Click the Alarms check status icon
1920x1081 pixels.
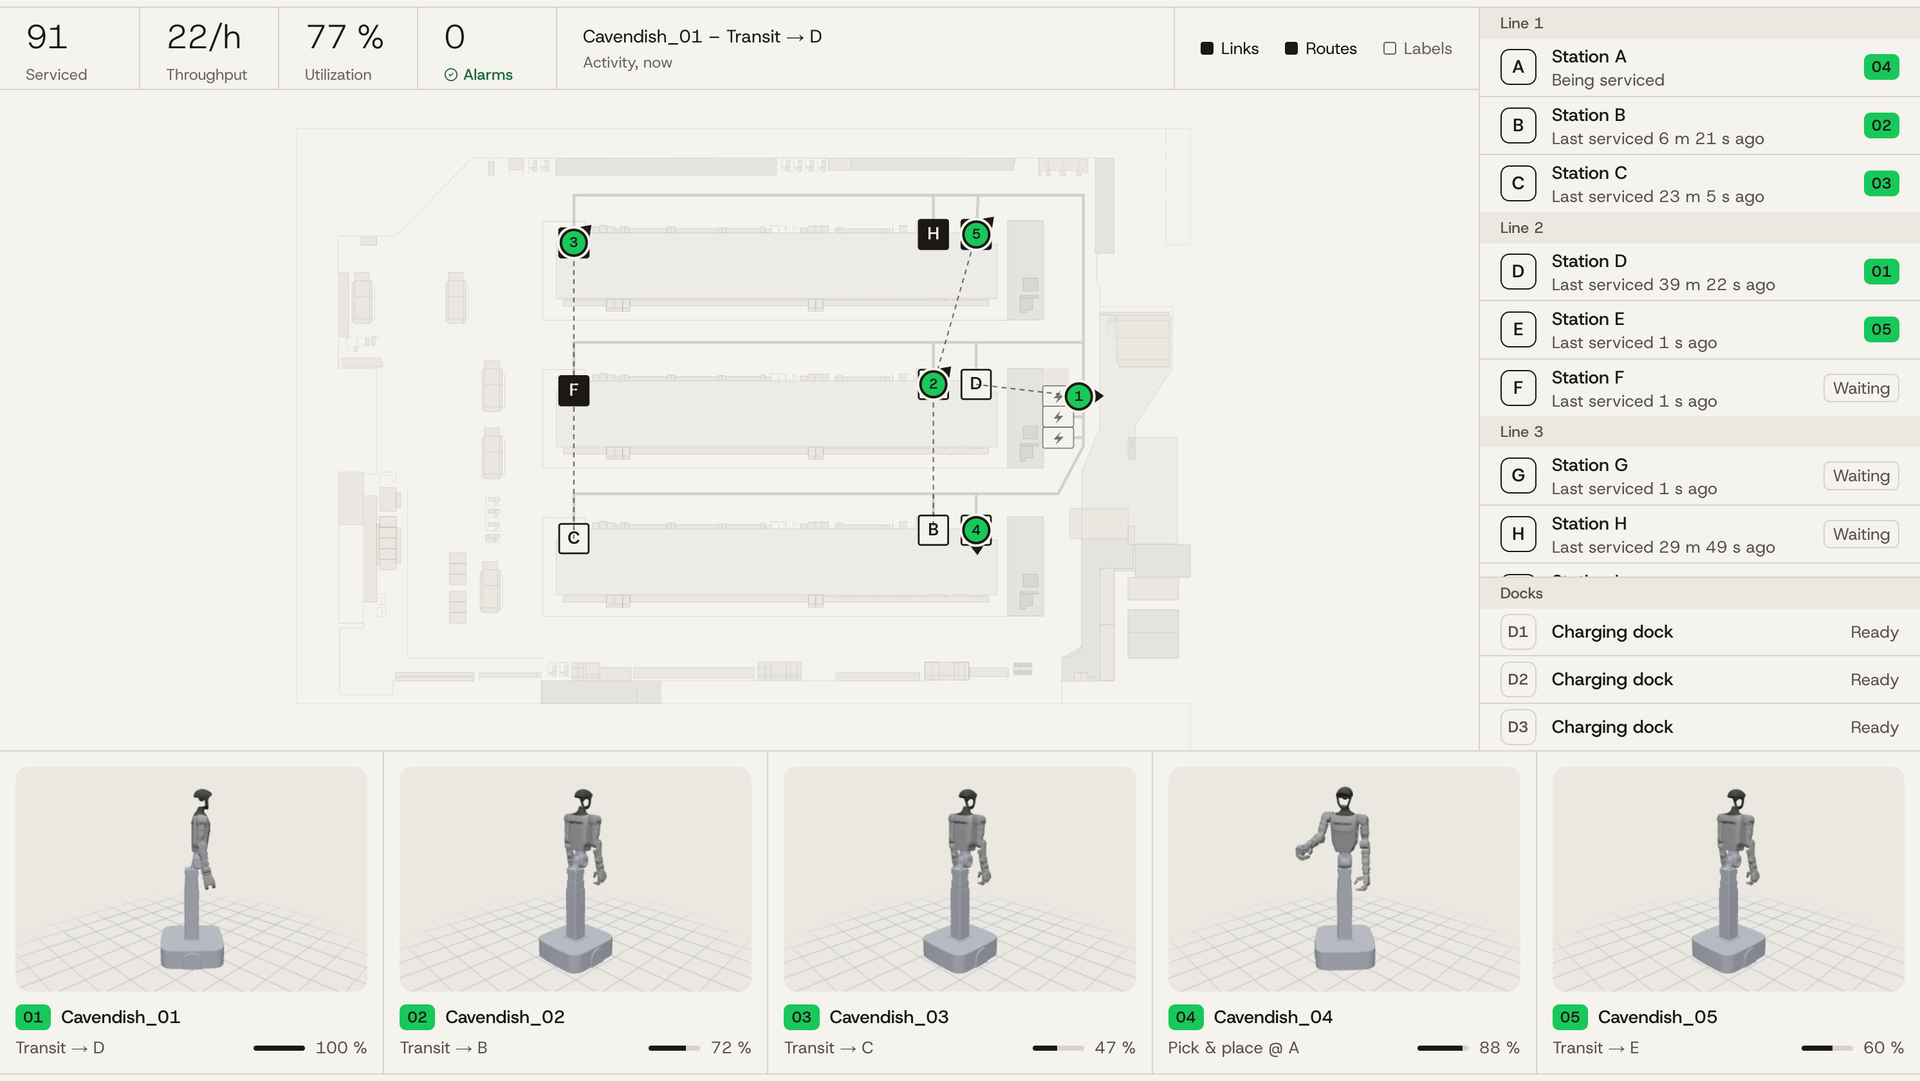pyautogui.click(x=451, y=75)
